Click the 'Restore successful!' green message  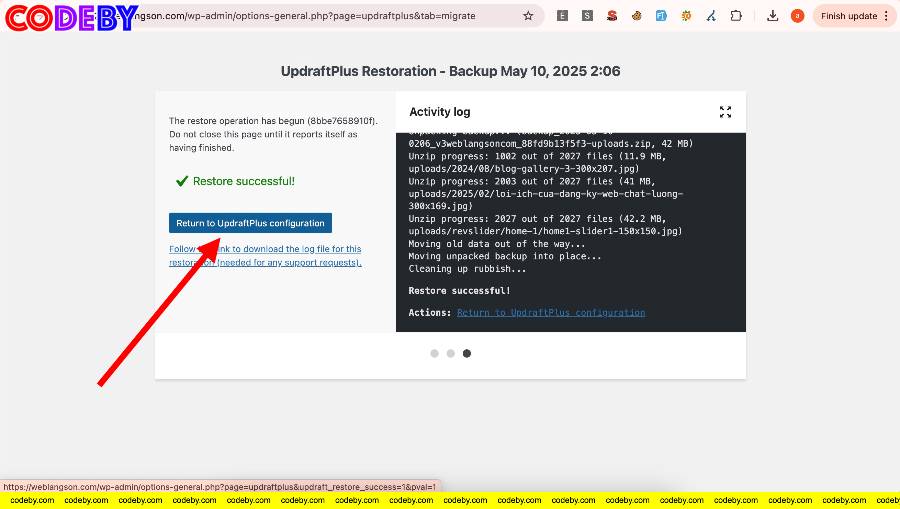[243, 181]
